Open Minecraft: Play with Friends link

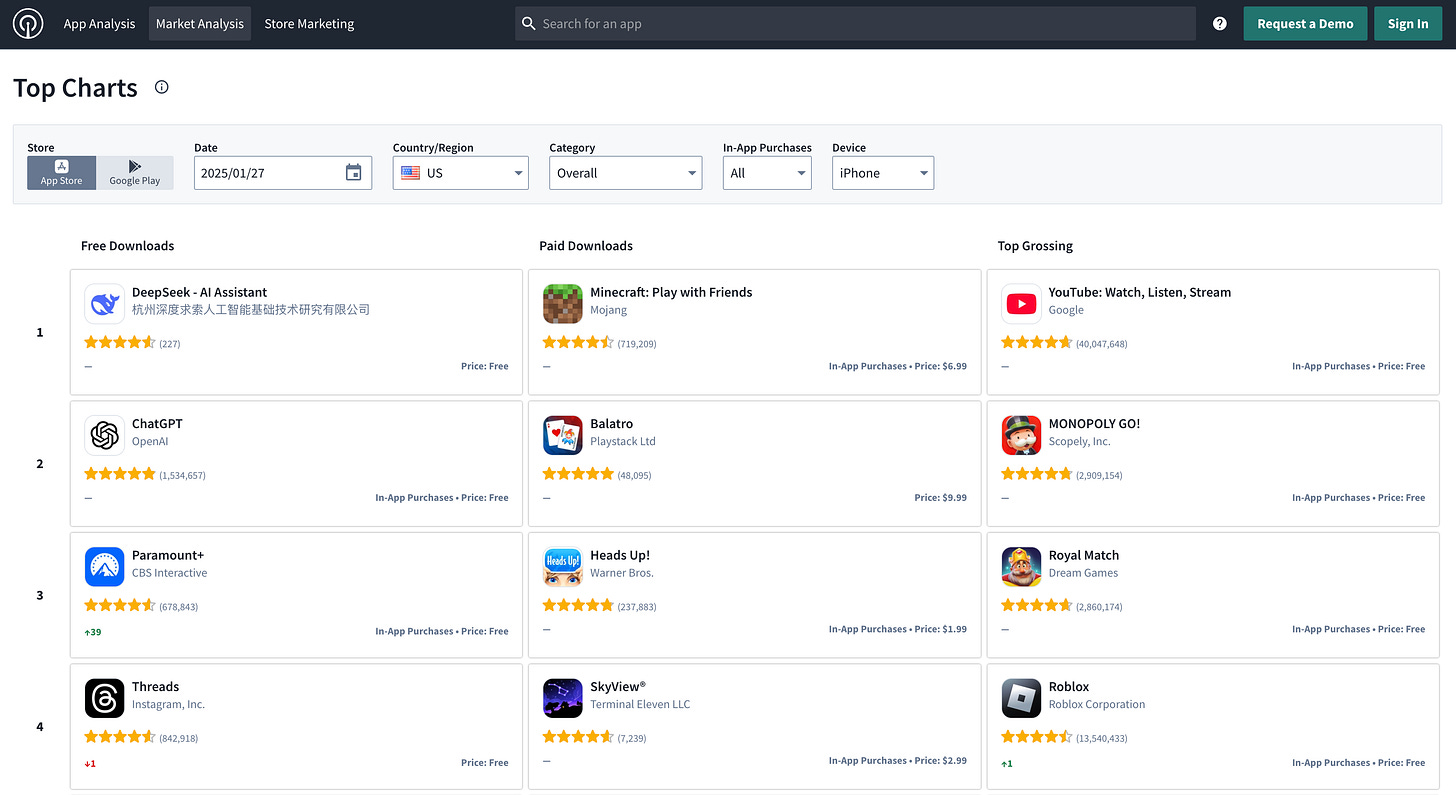tap(671, 292)
